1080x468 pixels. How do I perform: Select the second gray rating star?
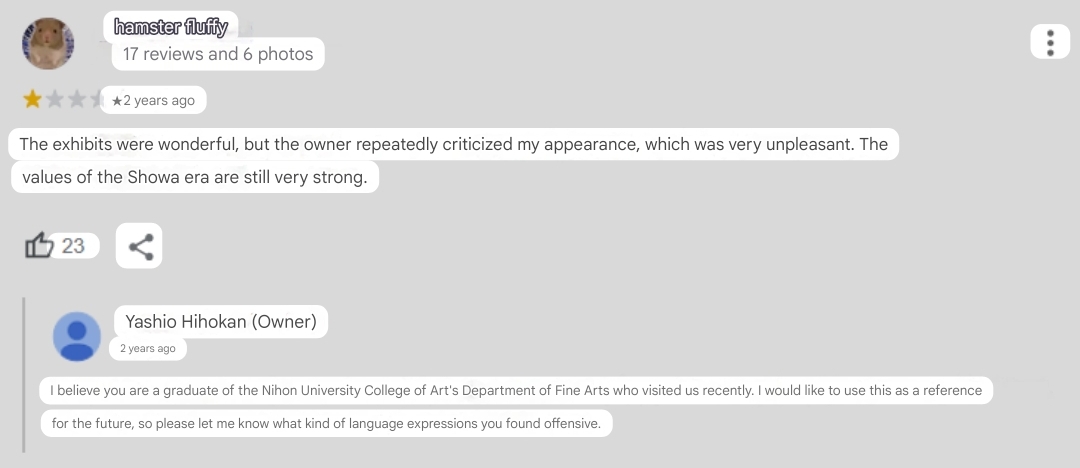pos(54,100)
